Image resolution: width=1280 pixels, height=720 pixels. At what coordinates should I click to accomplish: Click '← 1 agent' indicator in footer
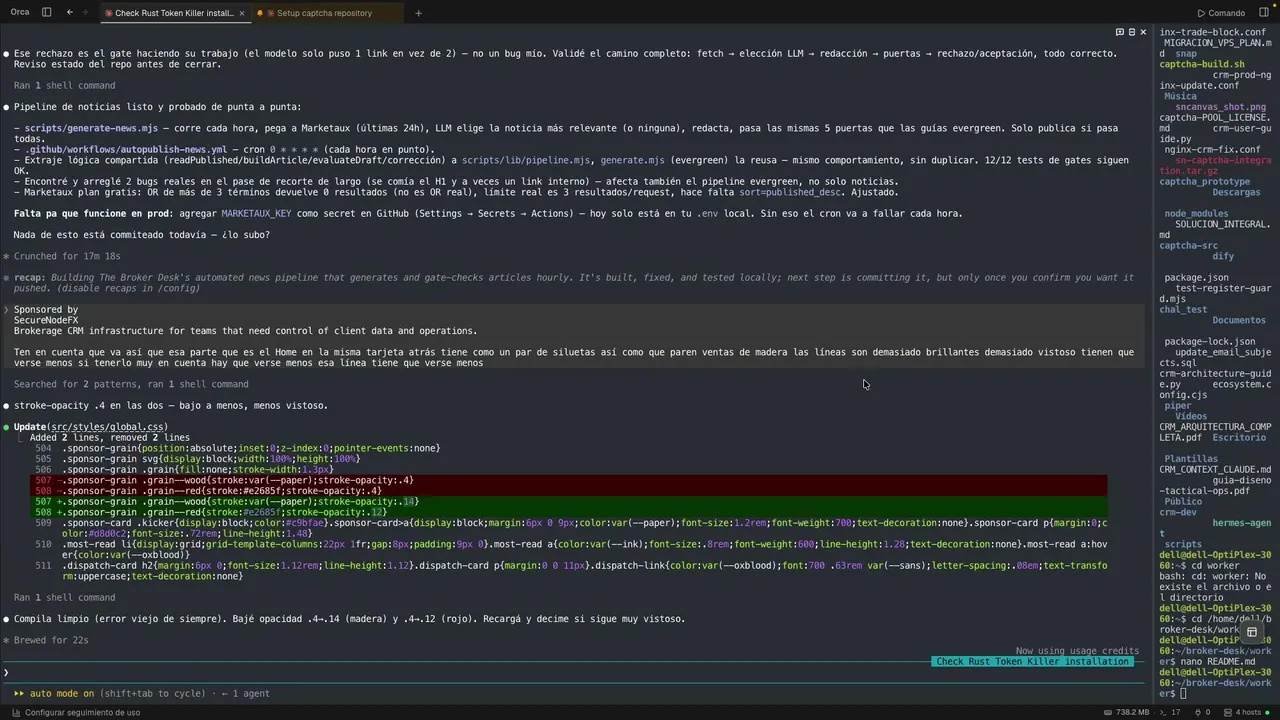pos(245,693)
